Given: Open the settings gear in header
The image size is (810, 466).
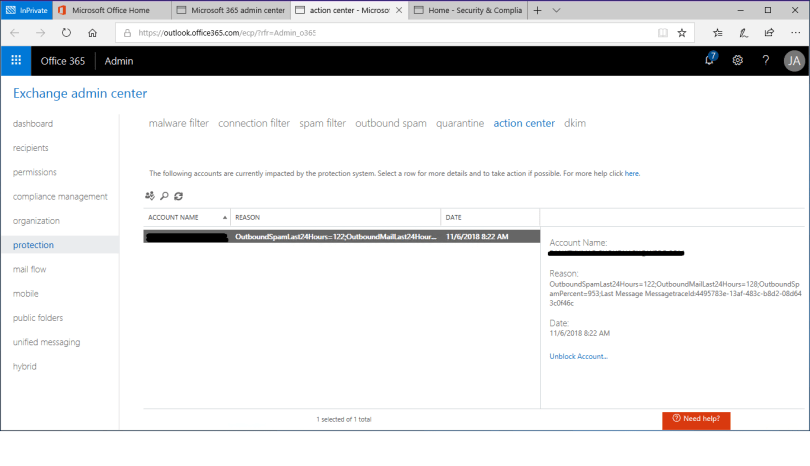Looking at the screenshot, I should pos(738,60).
